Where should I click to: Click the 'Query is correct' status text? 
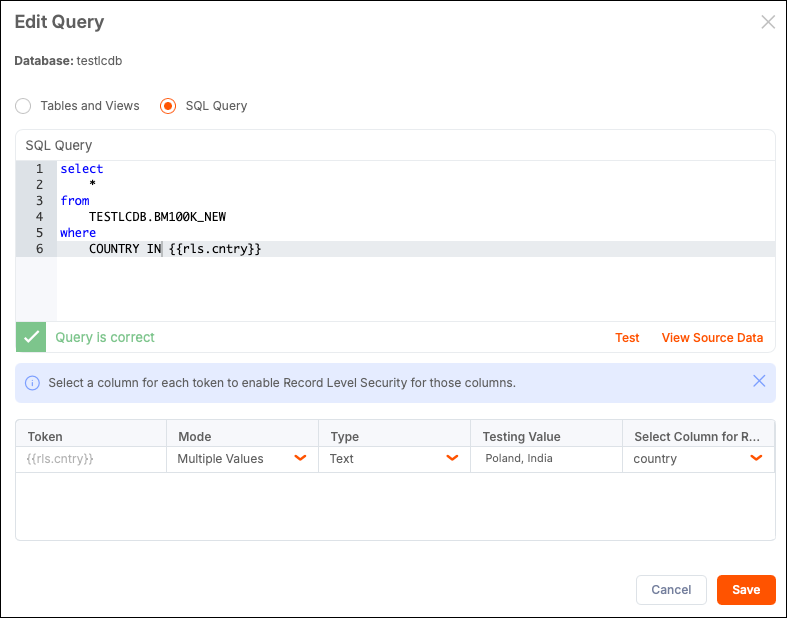click(x=105, y=337)
